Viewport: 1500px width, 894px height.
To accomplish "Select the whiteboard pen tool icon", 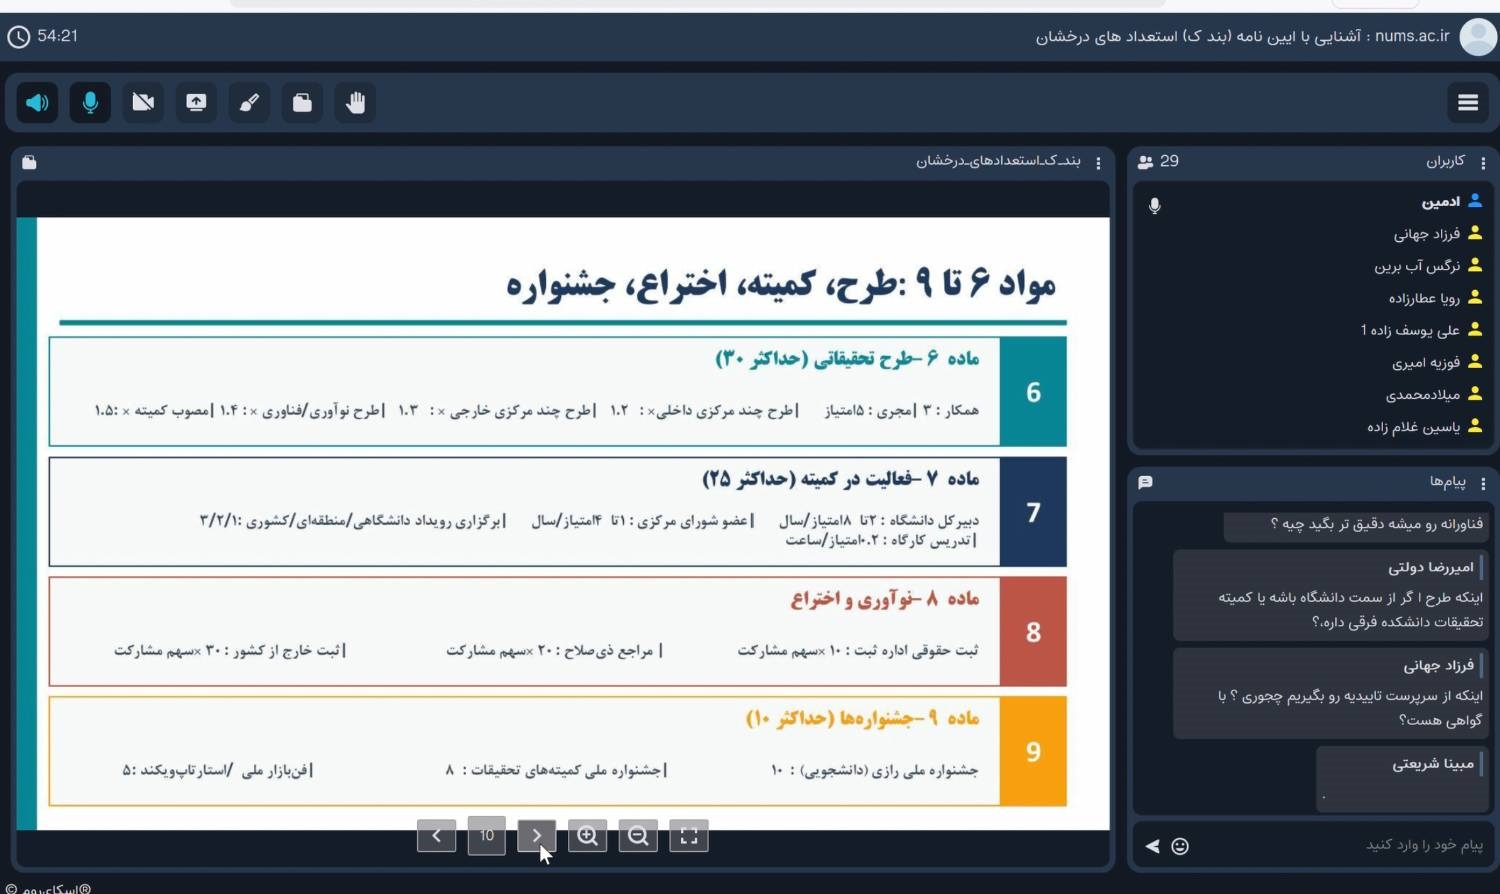I will (x=249, y=102).
